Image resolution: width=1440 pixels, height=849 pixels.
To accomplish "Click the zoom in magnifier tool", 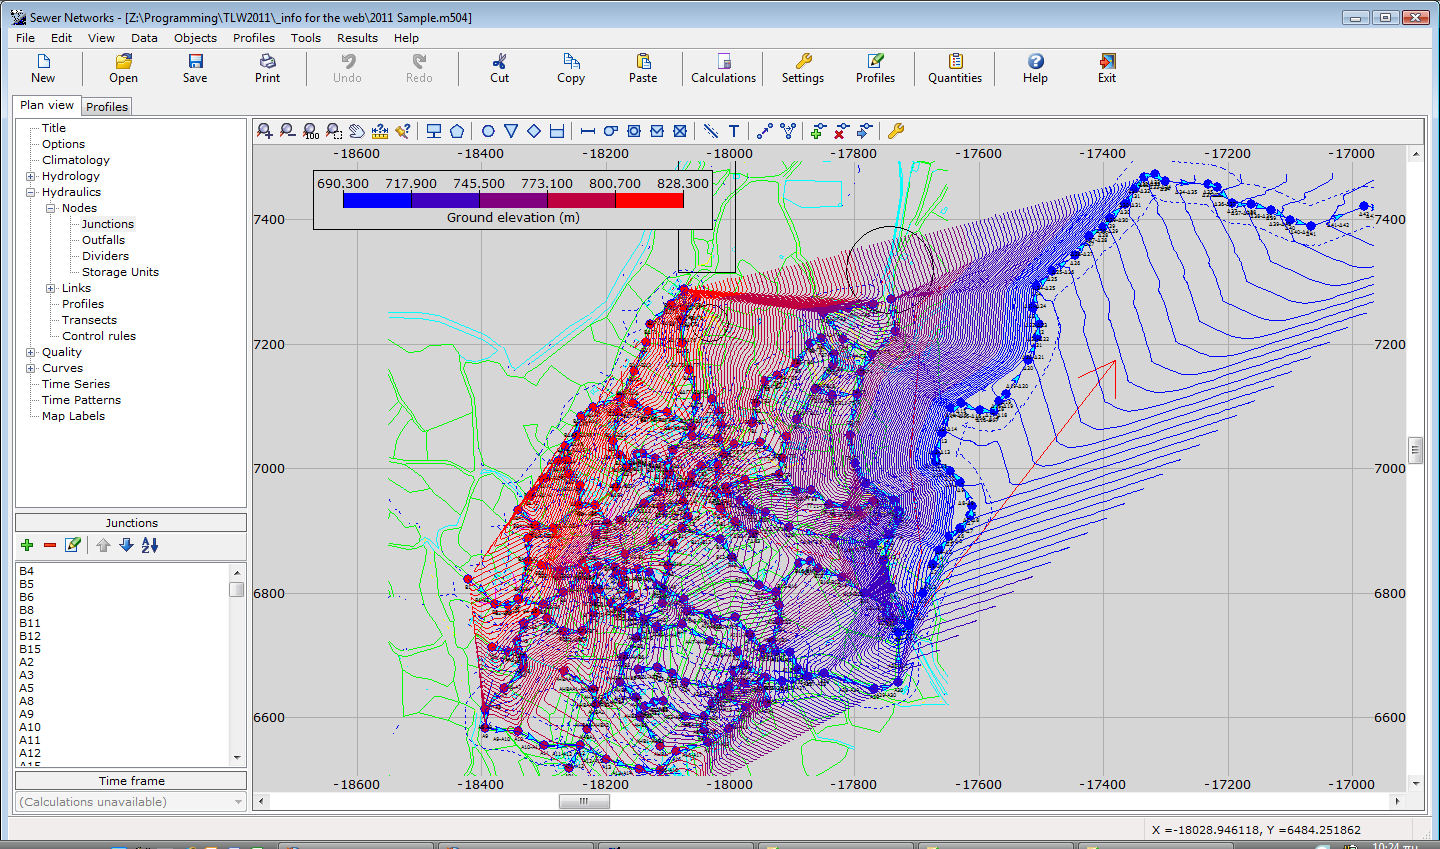I will pyautogui.click(x=264, y=131).
